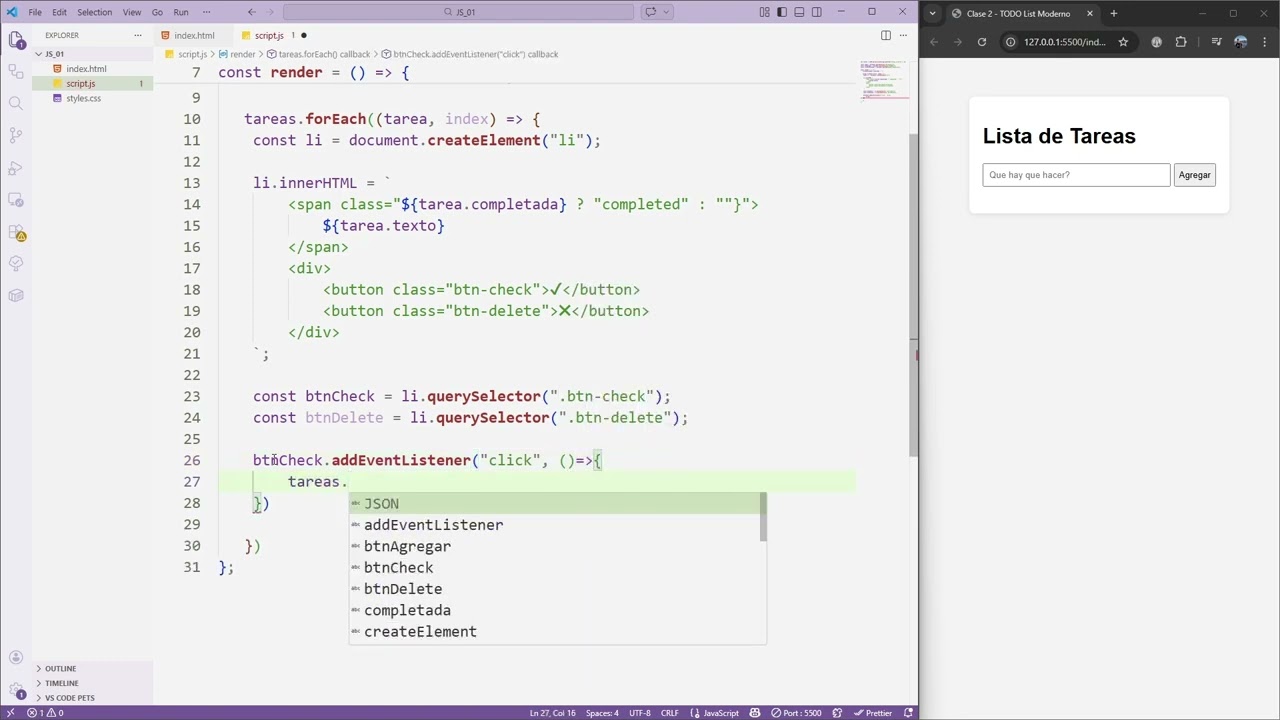Open the notifications bell in the status bar
Image resolution: width=1280 pixels, height=720 pixels.
908,713
